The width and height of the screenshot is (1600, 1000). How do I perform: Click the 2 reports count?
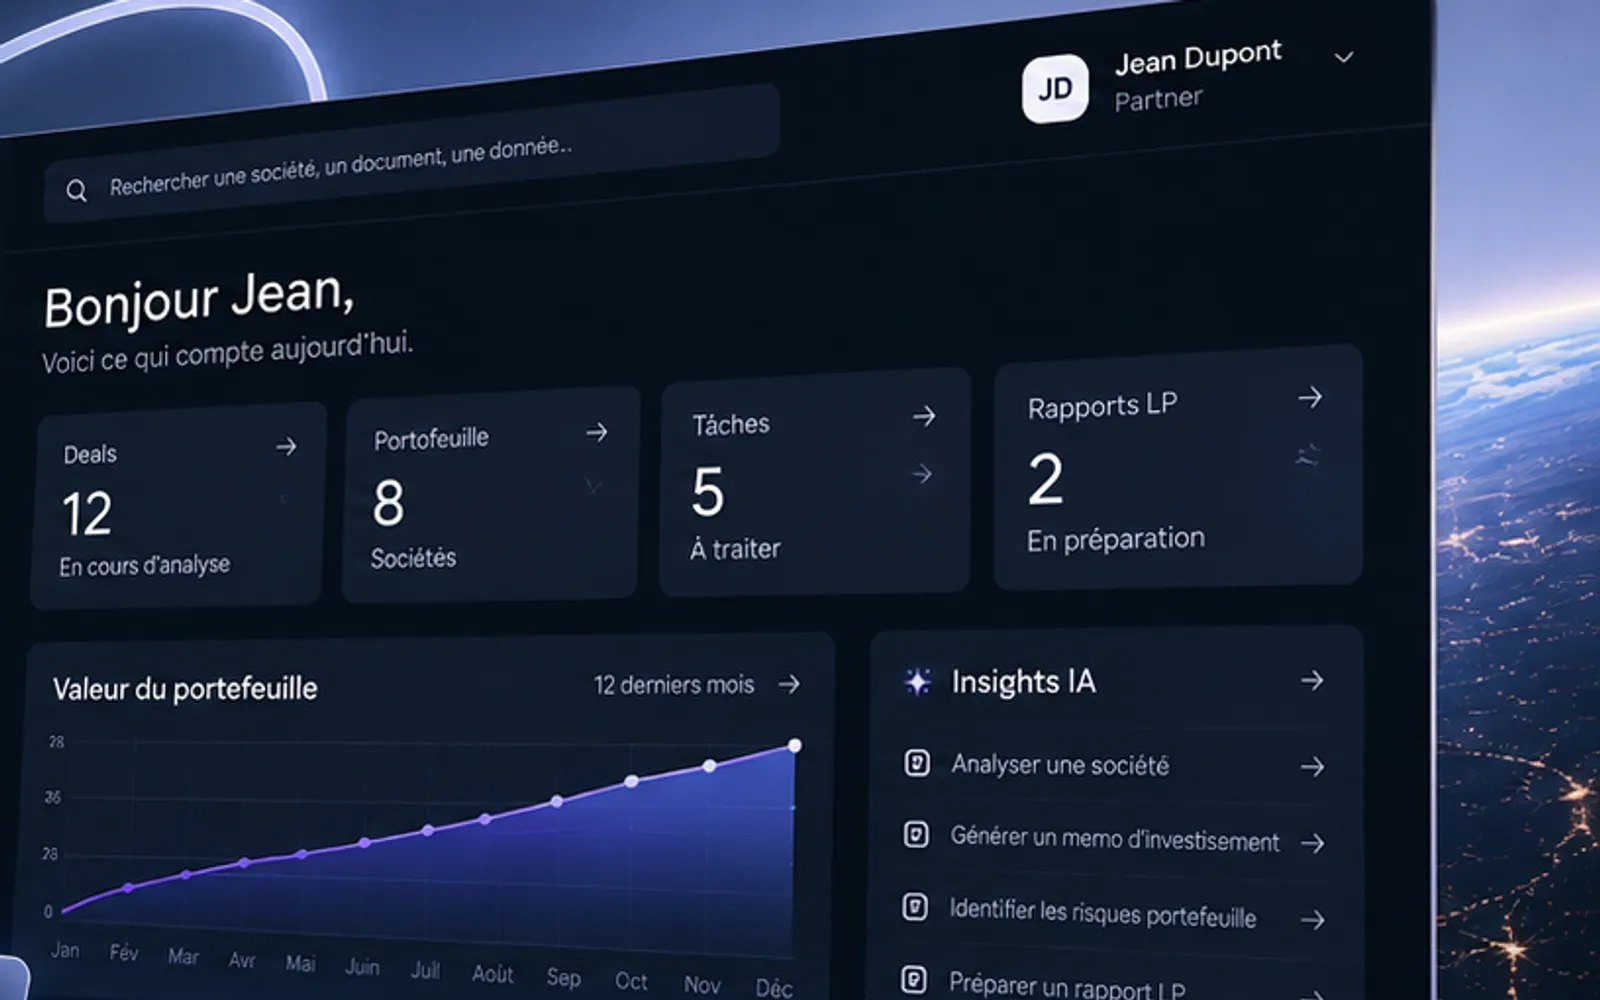(x=1045, y=479)
